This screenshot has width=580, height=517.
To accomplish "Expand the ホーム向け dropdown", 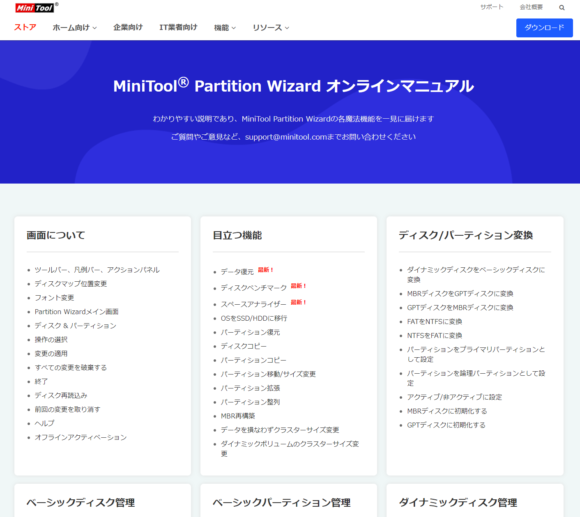I will click(74, 28).
